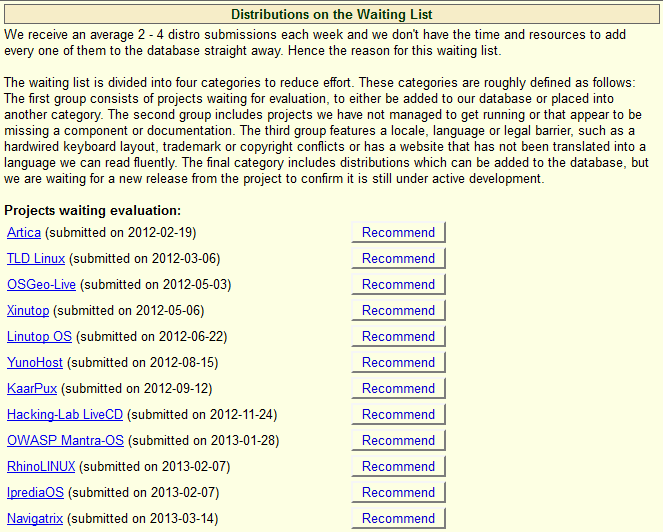
Task: Open the YunoHost link
Action: [35, 362]
